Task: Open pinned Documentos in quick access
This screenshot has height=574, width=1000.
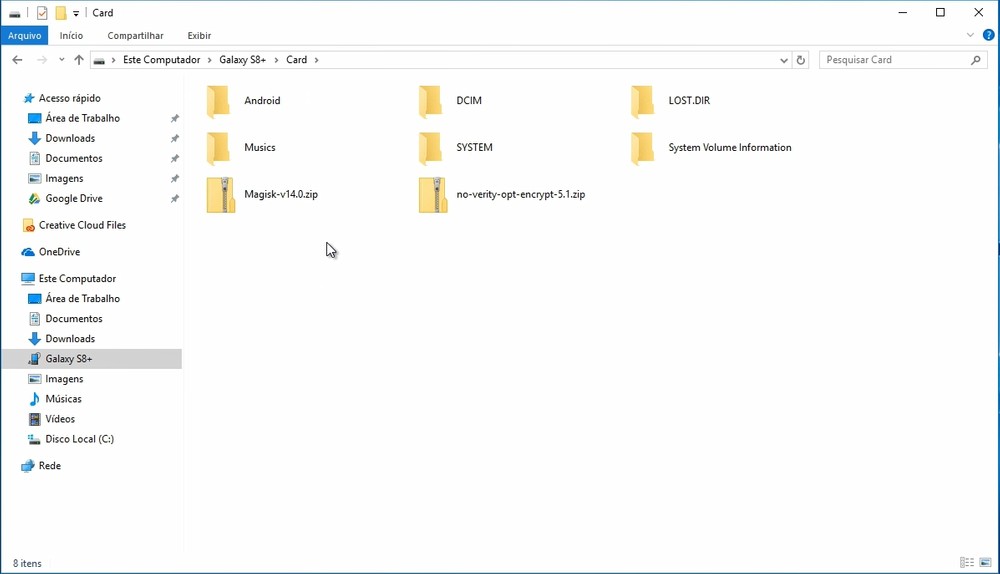Action: point(65,158)
